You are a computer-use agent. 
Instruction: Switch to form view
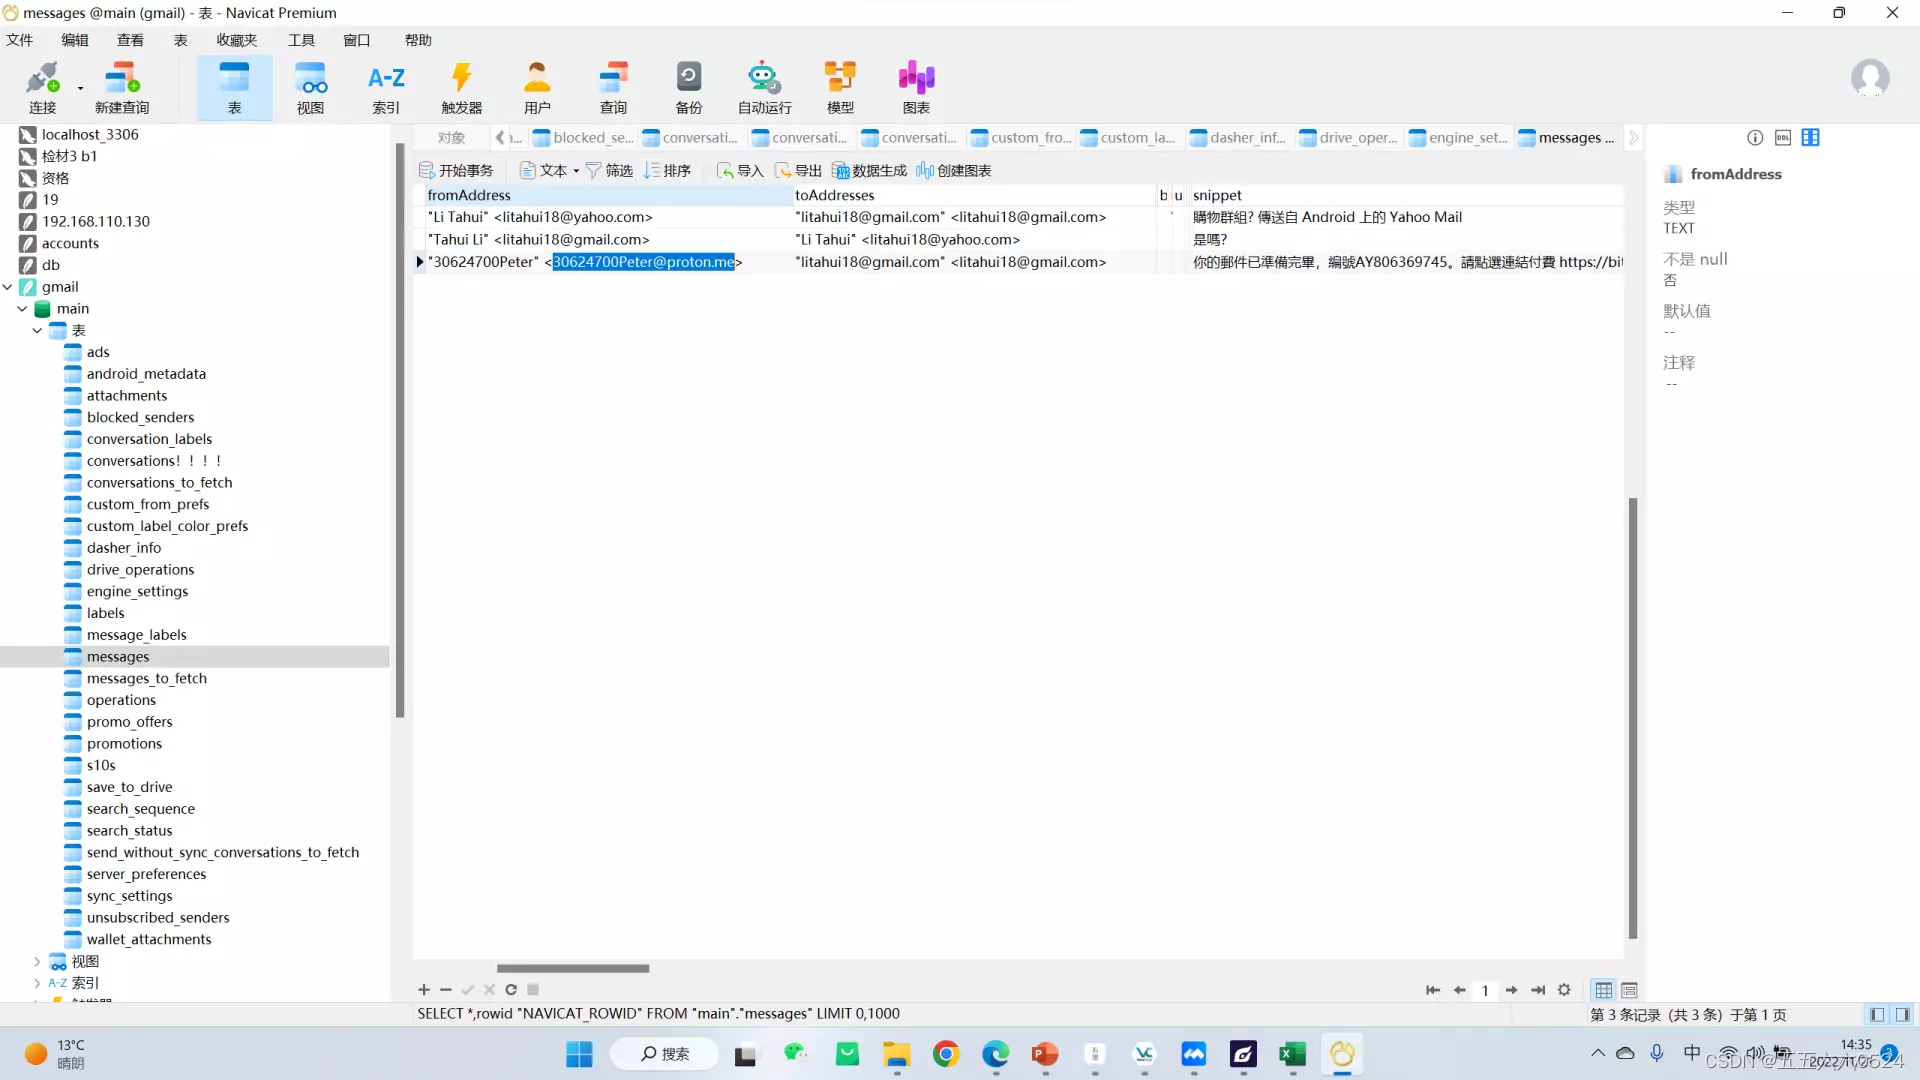(x=1629, y=990)
